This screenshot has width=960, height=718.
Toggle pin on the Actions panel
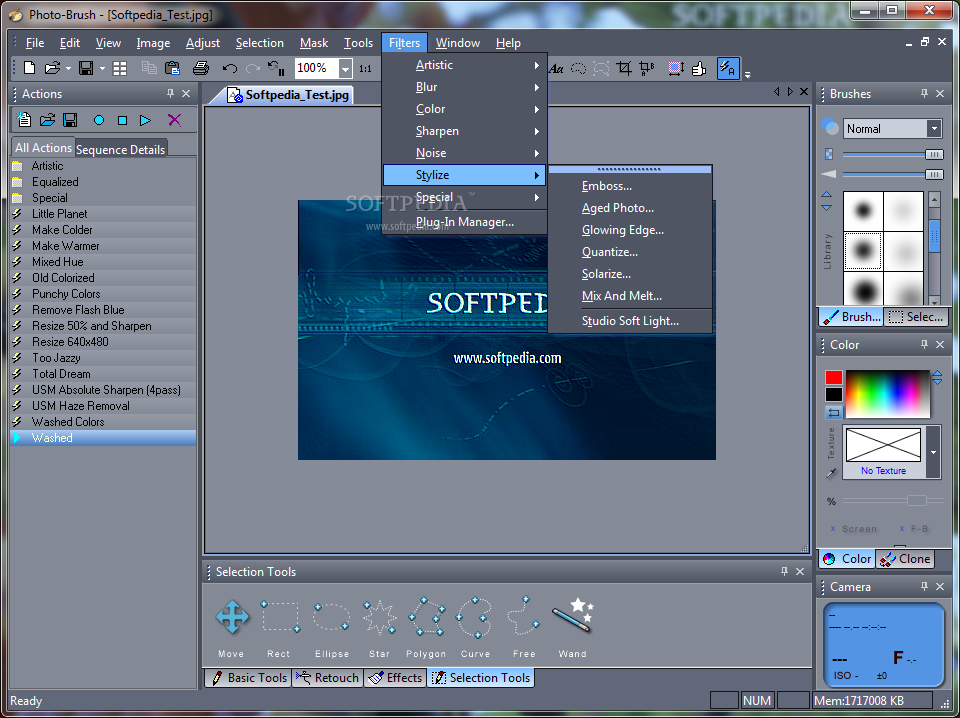click(171, 94)
